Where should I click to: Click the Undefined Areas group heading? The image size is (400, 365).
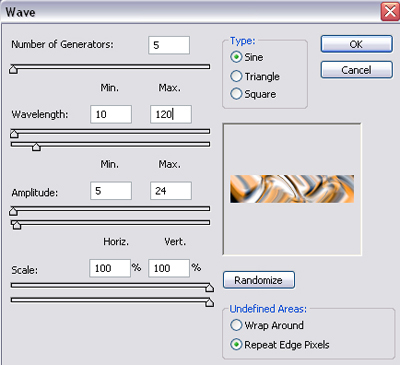268,309
